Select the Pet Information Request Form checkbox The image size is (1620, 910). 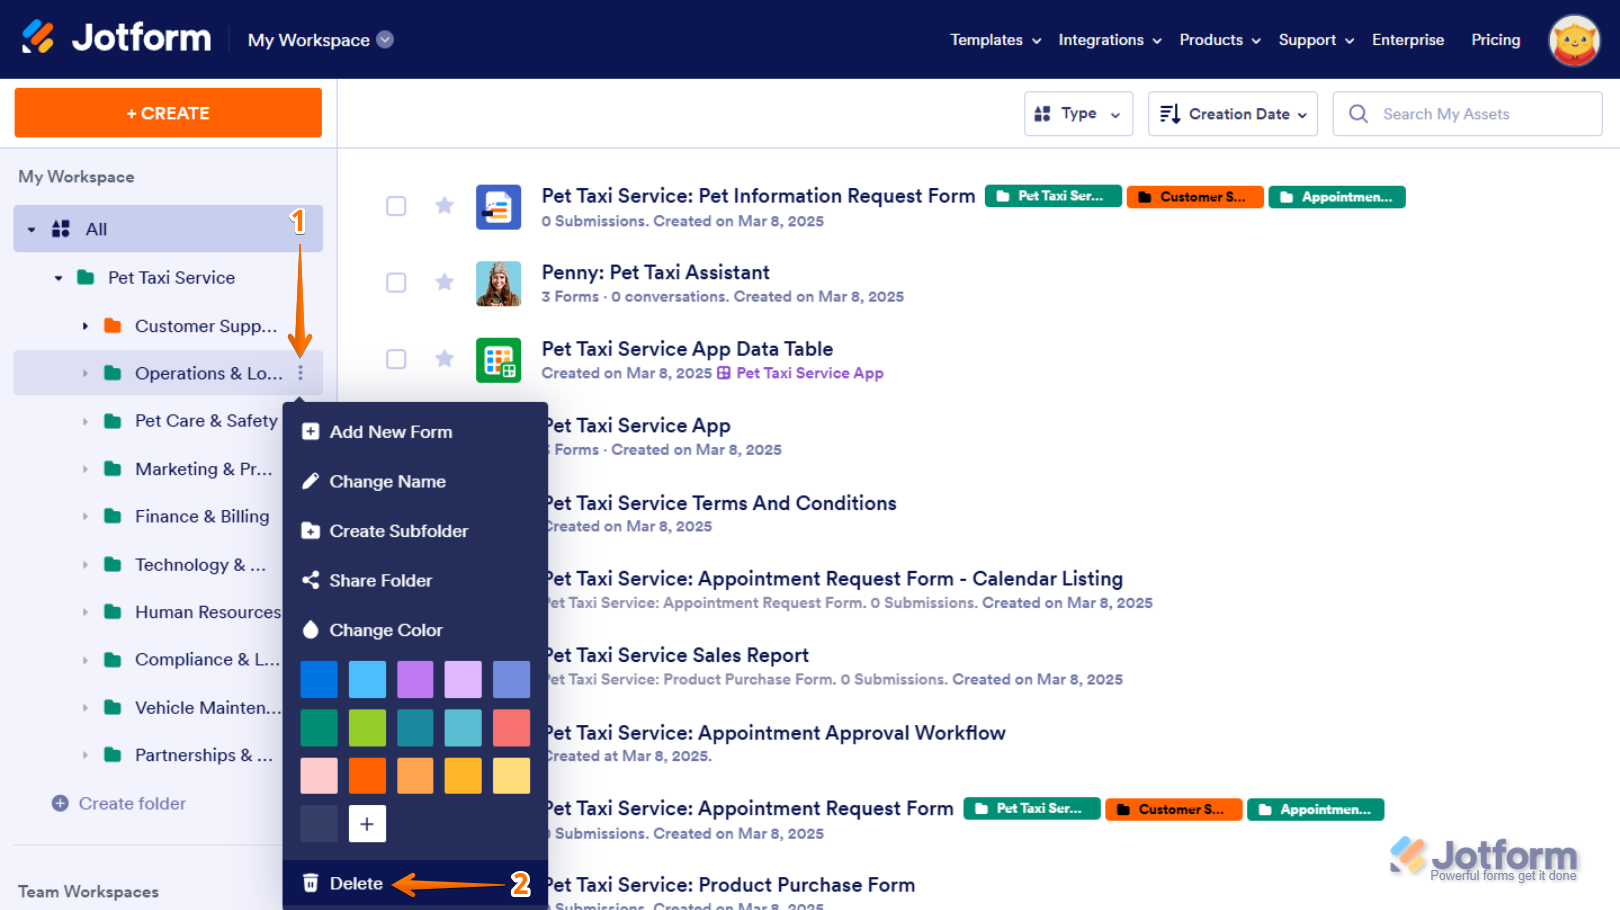click(396, 206)
